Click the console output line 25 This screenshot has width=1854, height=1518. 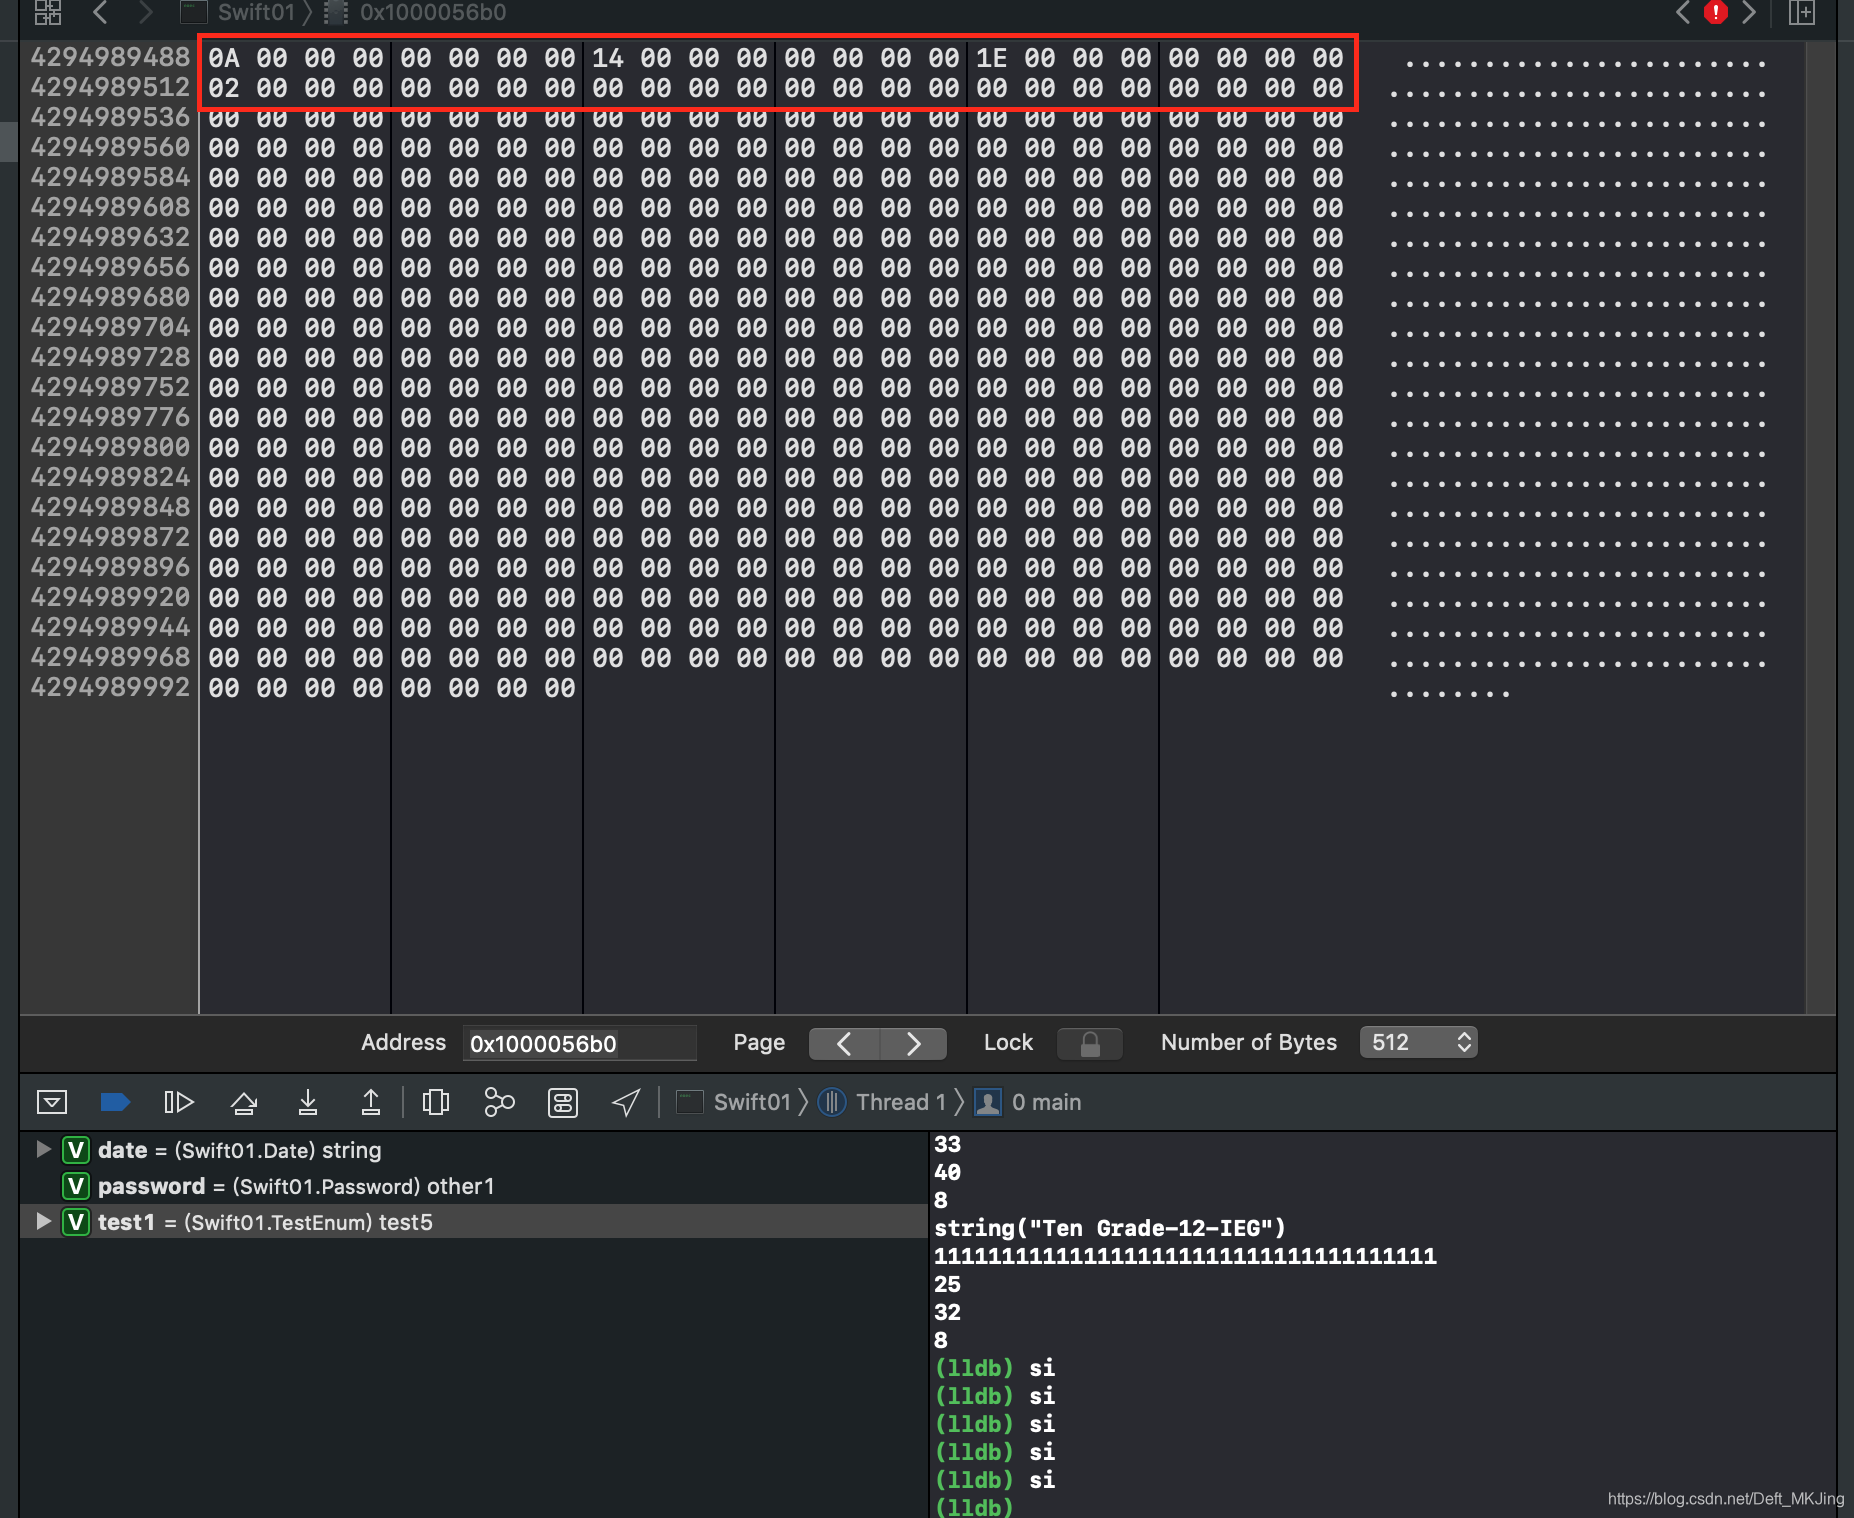(x=948, y=1284)
